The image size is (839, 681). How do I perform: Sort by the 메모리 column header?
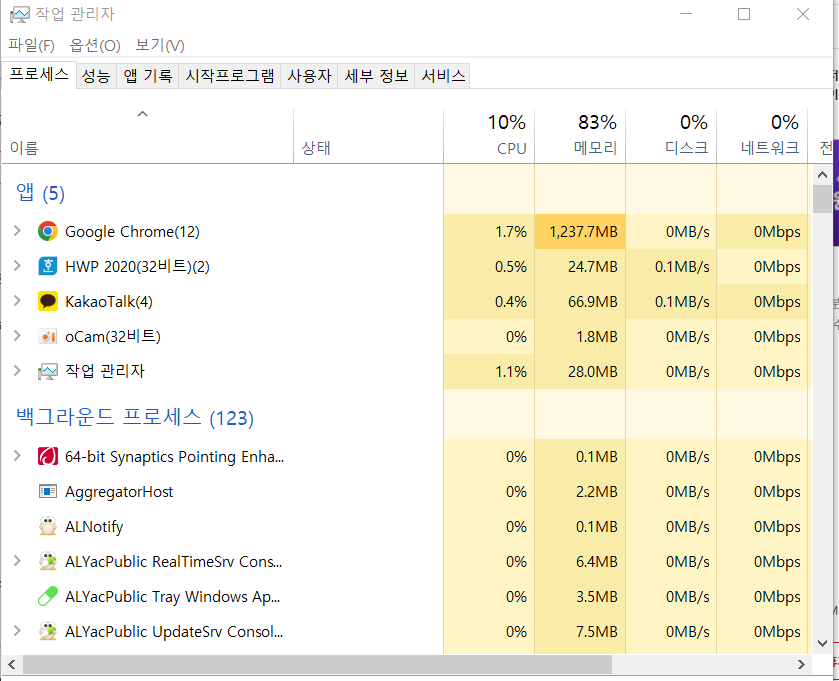580,136
